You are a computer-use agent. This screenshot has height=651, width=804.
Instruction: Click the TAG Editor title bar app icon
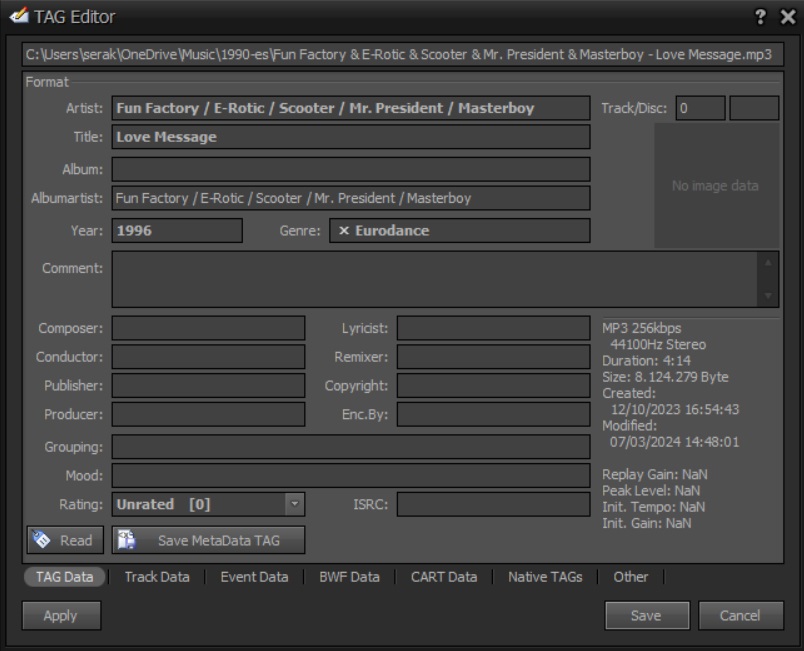coord(19,17)
